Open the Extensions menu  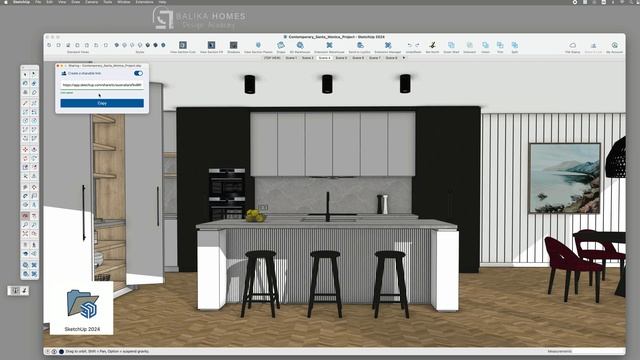(144, 2)
